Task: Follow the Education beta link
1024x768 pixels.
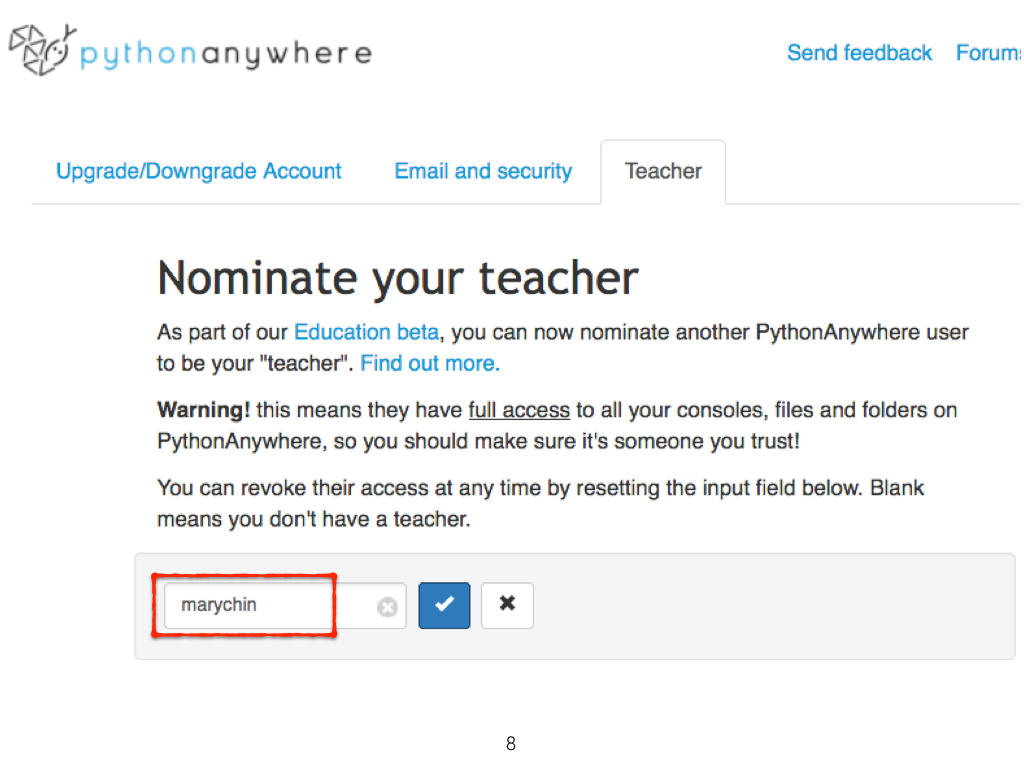Action: 366,332
